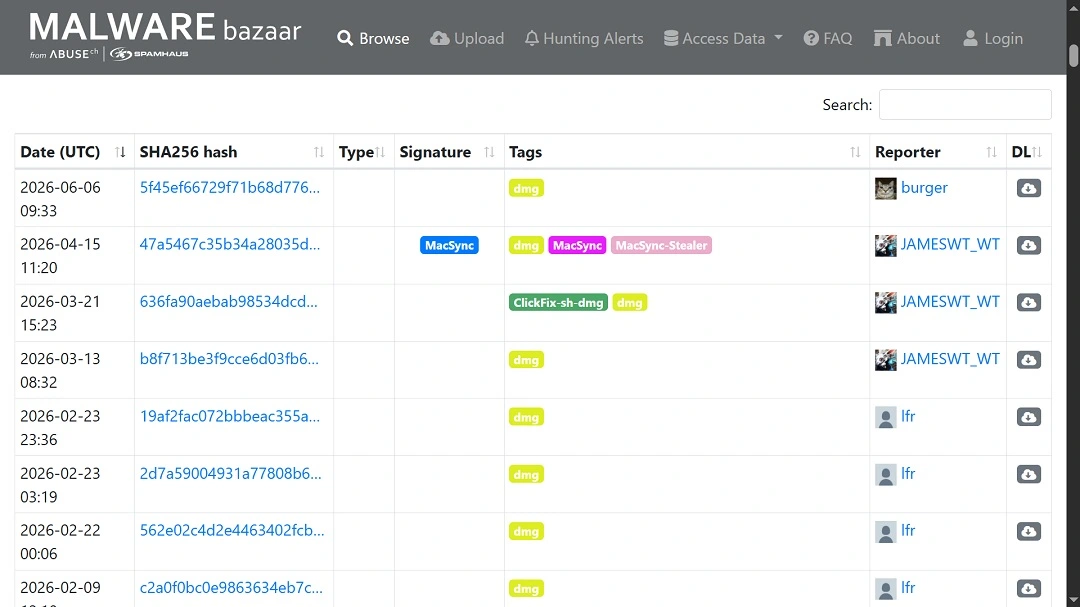
Task: Click lfr avatar in the 2026-02-22 row
Action: (886, 531)
